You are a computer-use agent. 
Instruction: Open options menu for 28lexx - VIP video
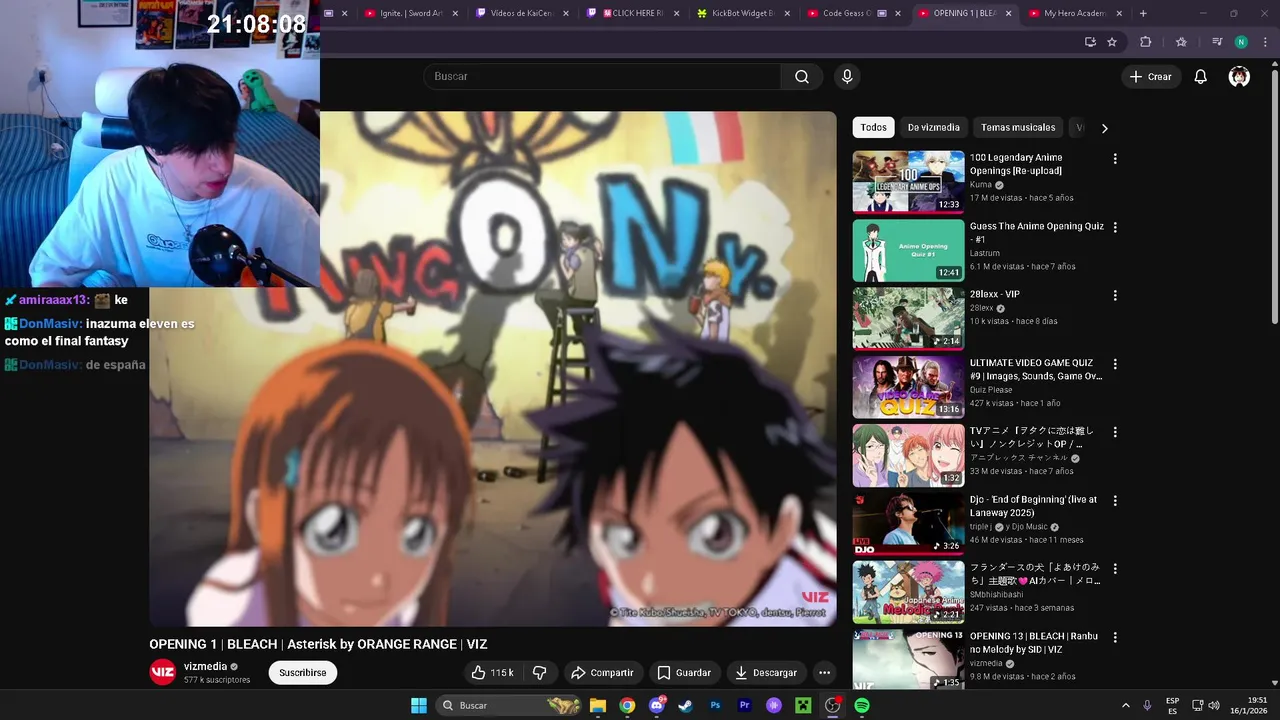point(1115,296)
